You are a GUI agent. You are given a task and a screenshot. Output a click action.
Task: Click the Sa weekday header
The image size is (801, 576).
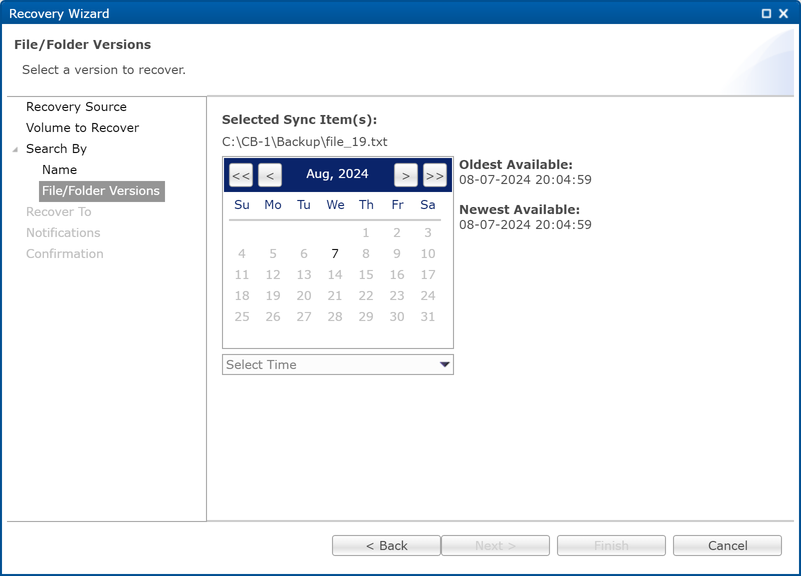click(428, 205)
